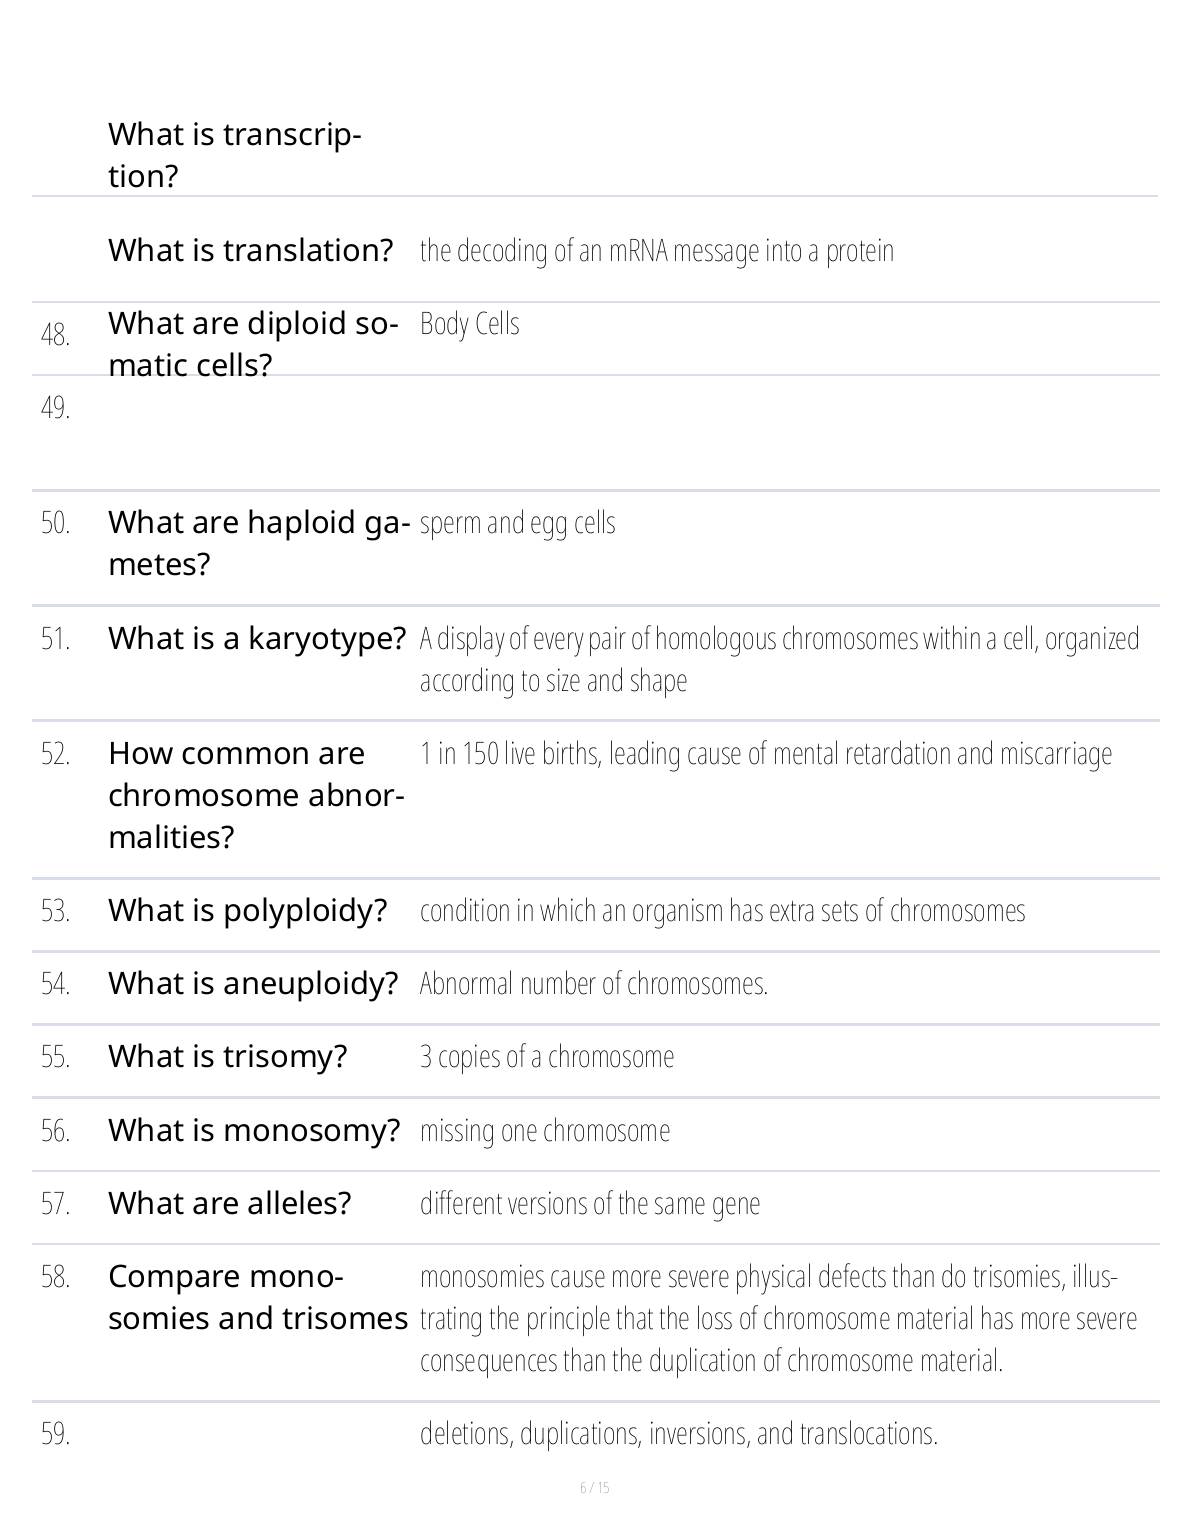Click the karyotype definition about homologous chromosomes
1190x1540 pixels.
coord(778,659)
